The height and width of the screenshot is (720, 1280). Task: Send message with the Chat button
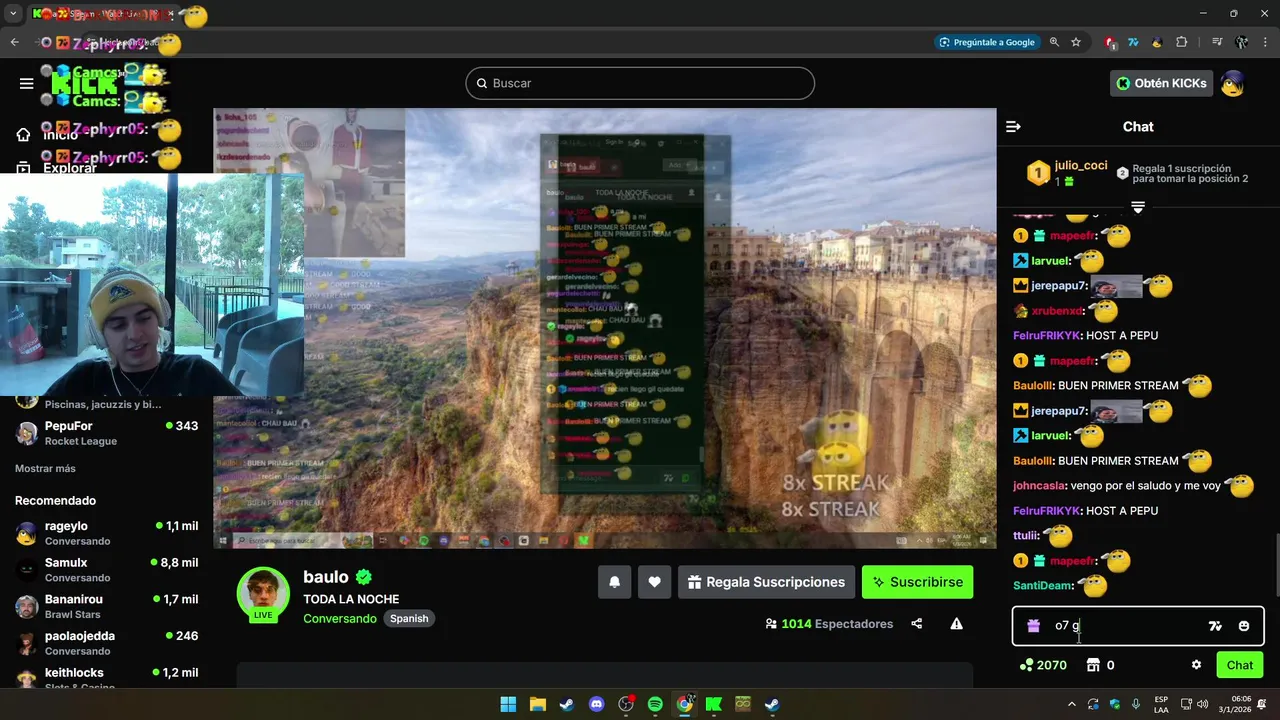point(1240,665)
